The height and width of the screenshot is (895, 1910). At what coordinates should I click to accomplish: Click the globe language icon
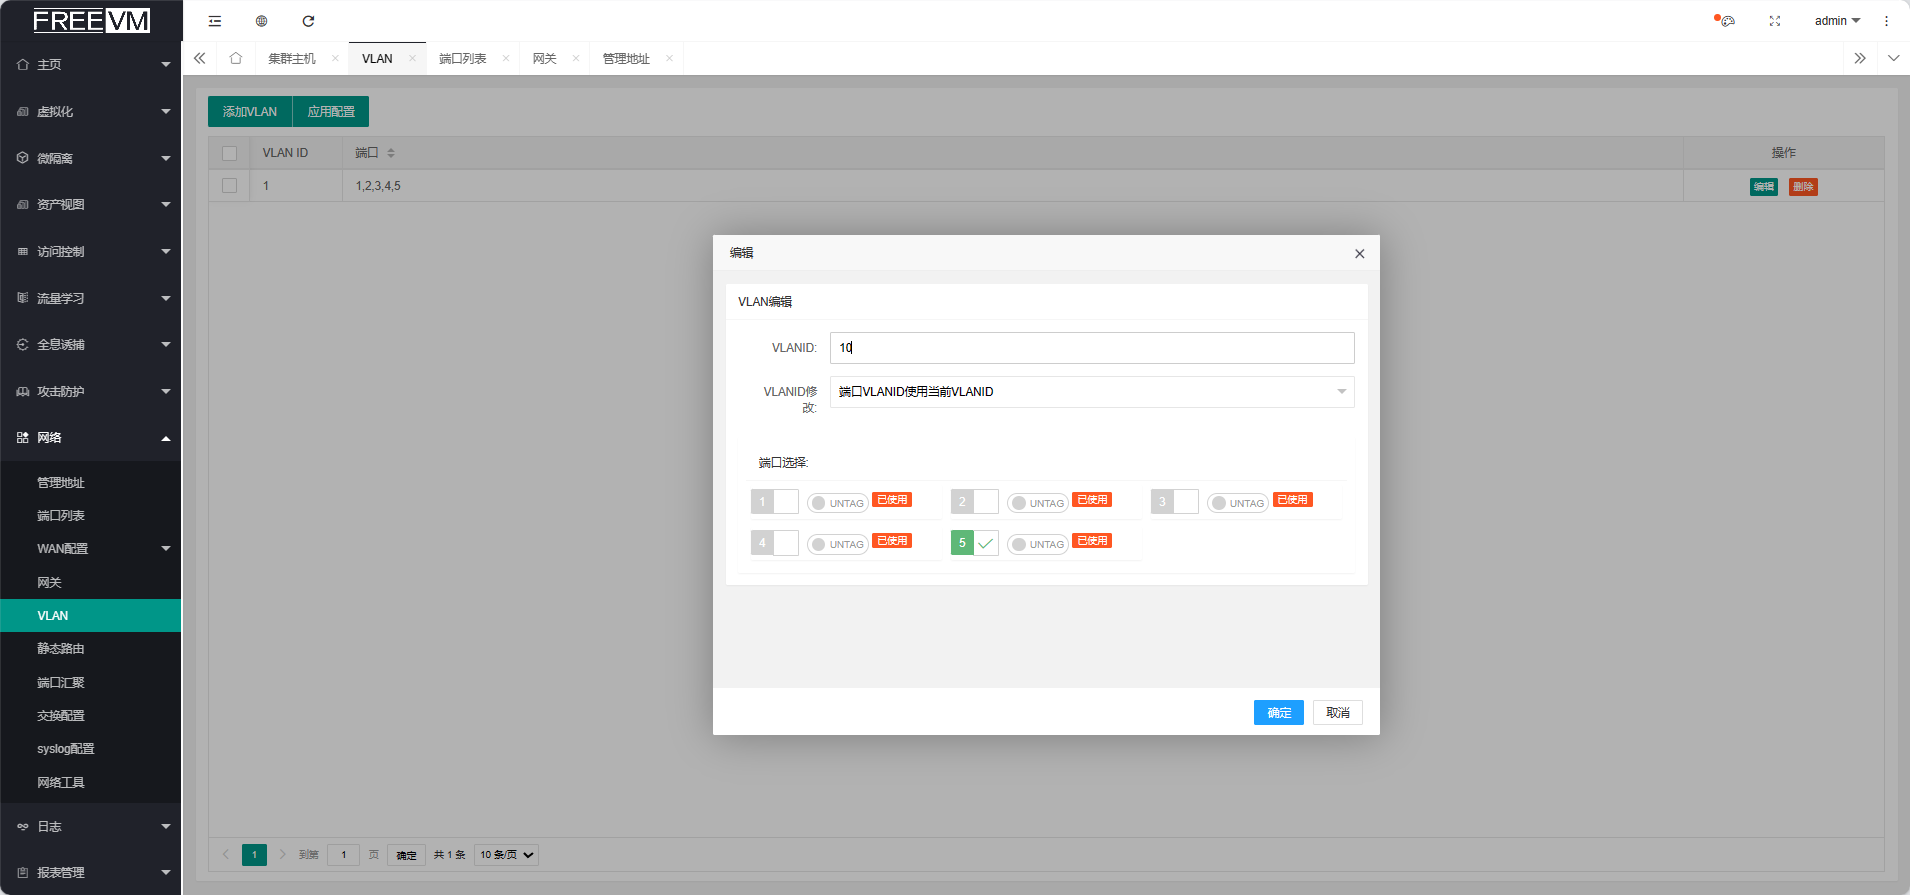click(x=262, y=21)
